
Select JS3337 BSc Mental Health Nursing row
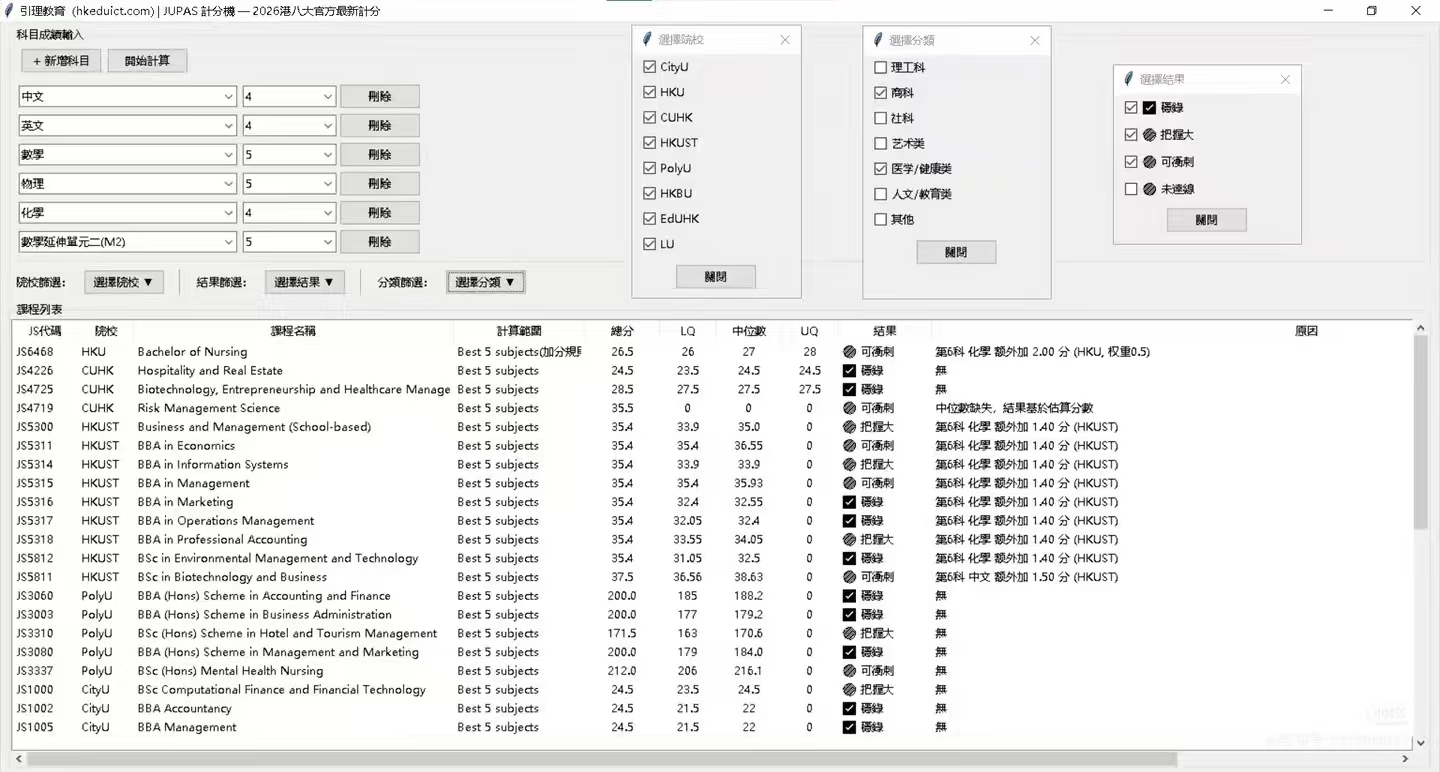[x=713, y=671]
